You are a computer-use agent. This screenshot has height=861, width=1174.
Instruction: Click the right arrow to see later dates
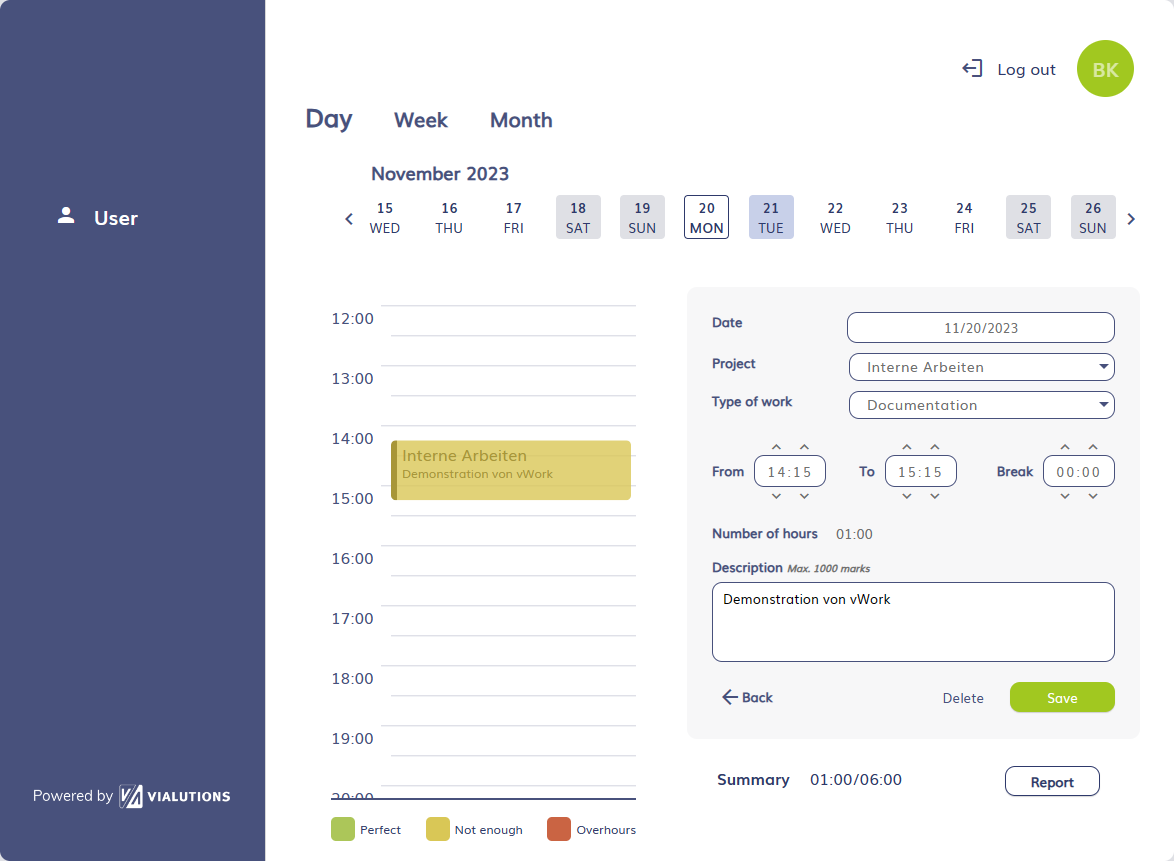[1131, 218]
